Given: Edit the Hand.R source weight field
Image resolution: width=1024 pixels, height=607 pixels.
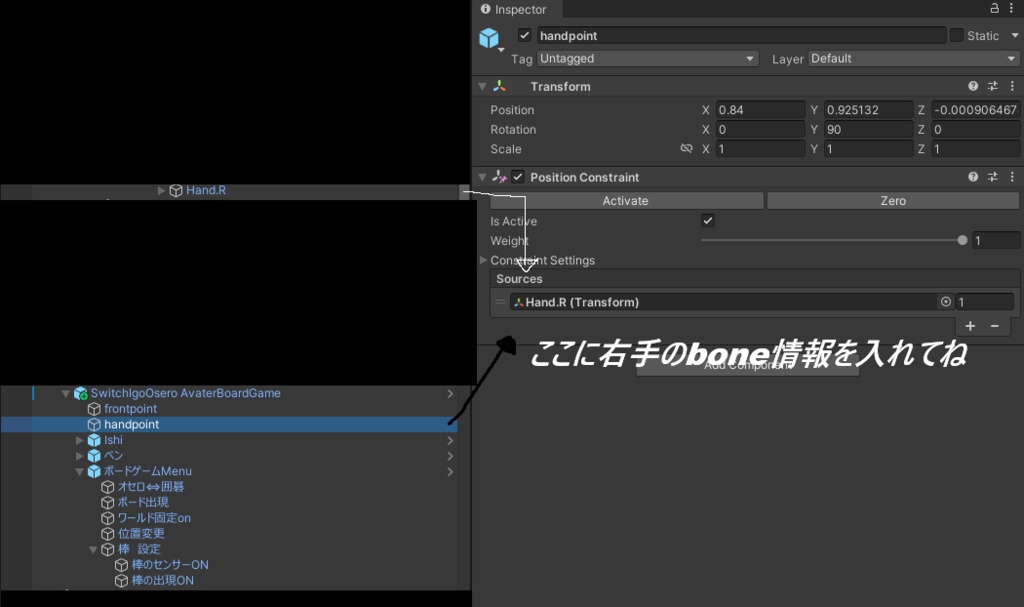Looking at the screenshot, I should [x=985, y=302].
